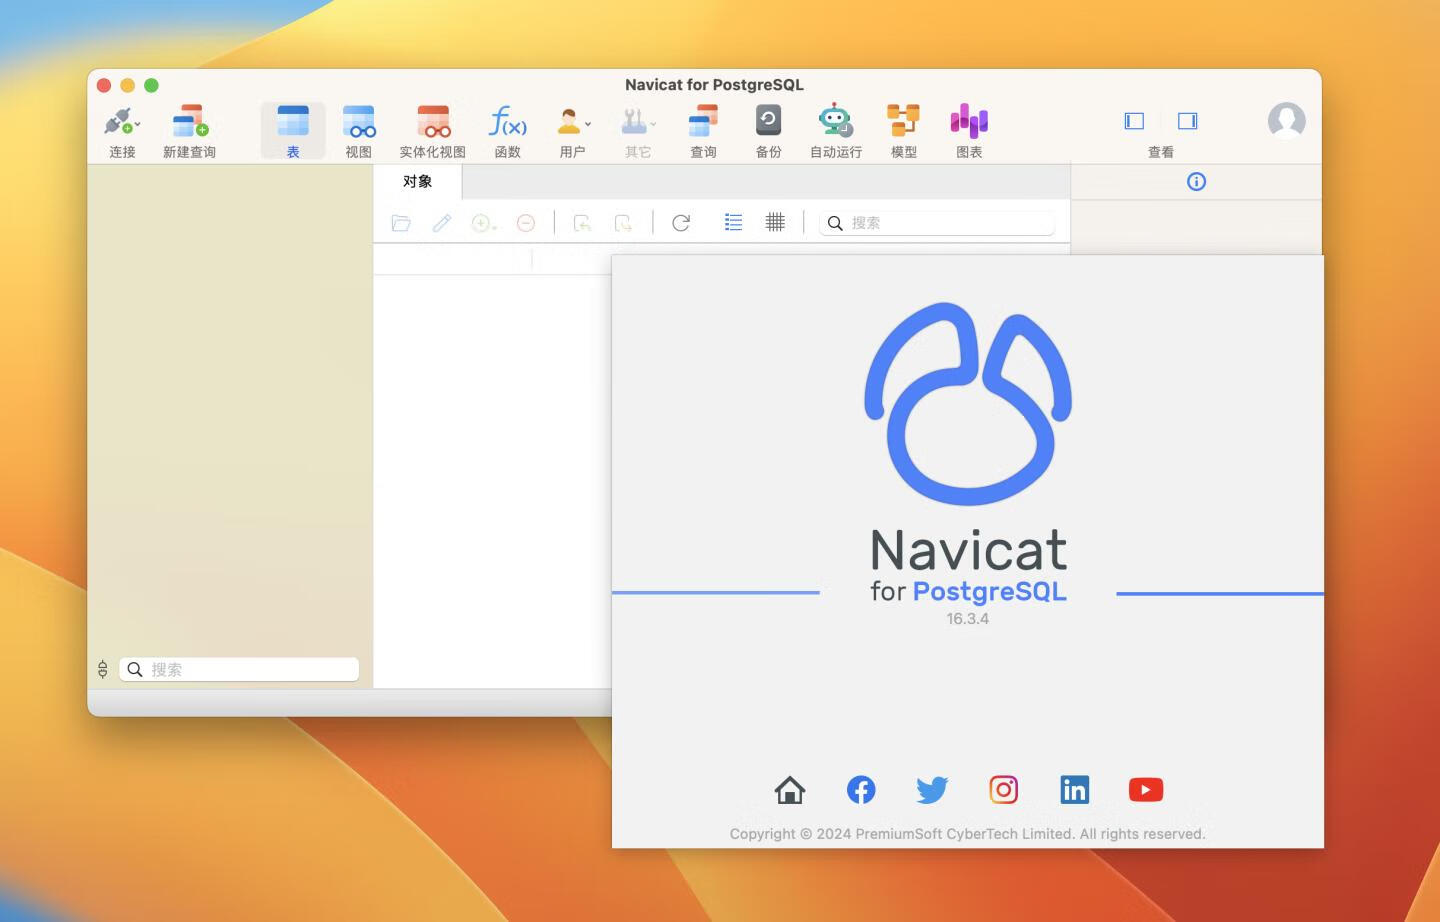Viewport: 1440px width, 922px height.
Task: Open the 模型 (Model) designer
Action: point(903,128)
